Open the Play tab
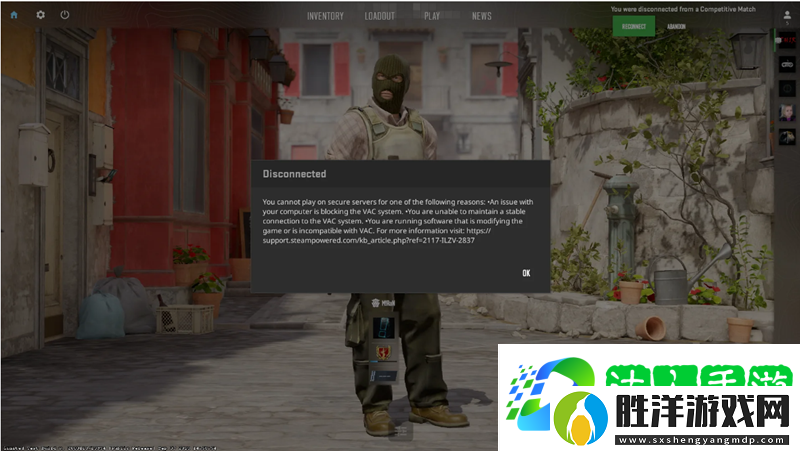Viewport: 800px width, 451px height. (x=432, y=16)
